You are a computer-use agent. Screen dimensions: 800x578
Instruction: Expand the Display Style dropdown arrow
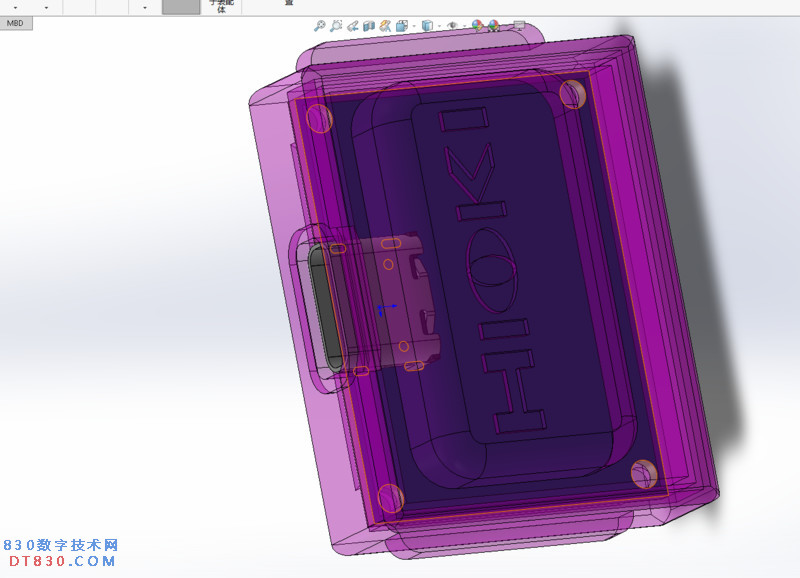pyautogui.click(x=438, y=27)
